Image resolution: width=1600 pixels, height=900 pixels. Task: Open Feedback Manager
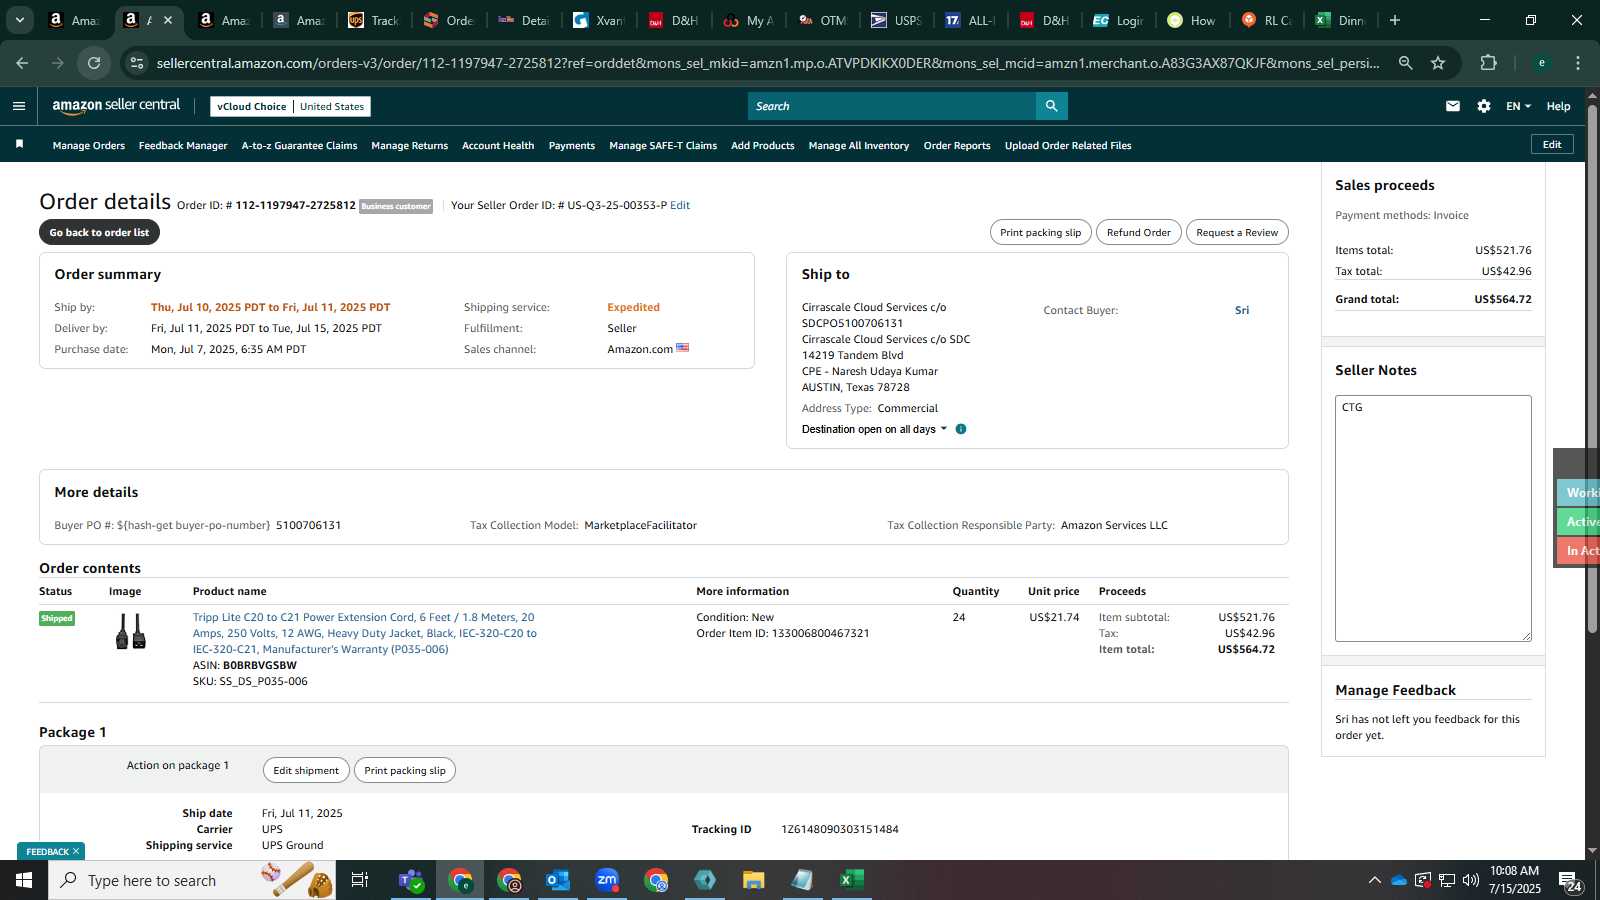pos(183,145)
